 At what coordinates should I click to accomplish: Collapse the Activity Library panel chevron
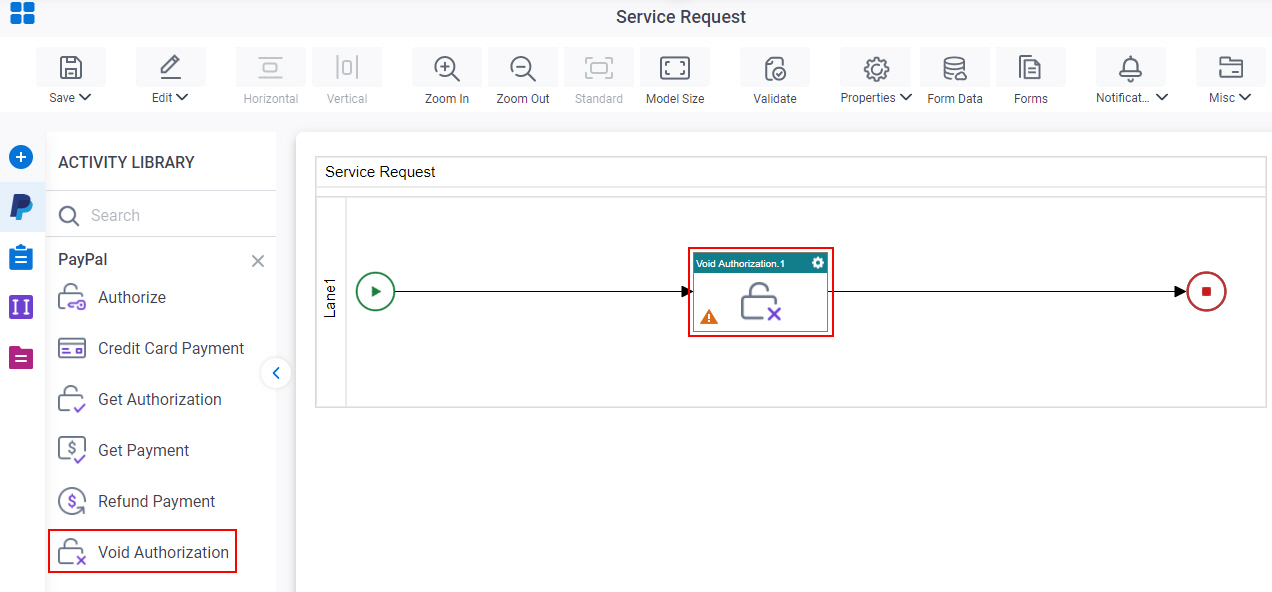coord(276,373)
